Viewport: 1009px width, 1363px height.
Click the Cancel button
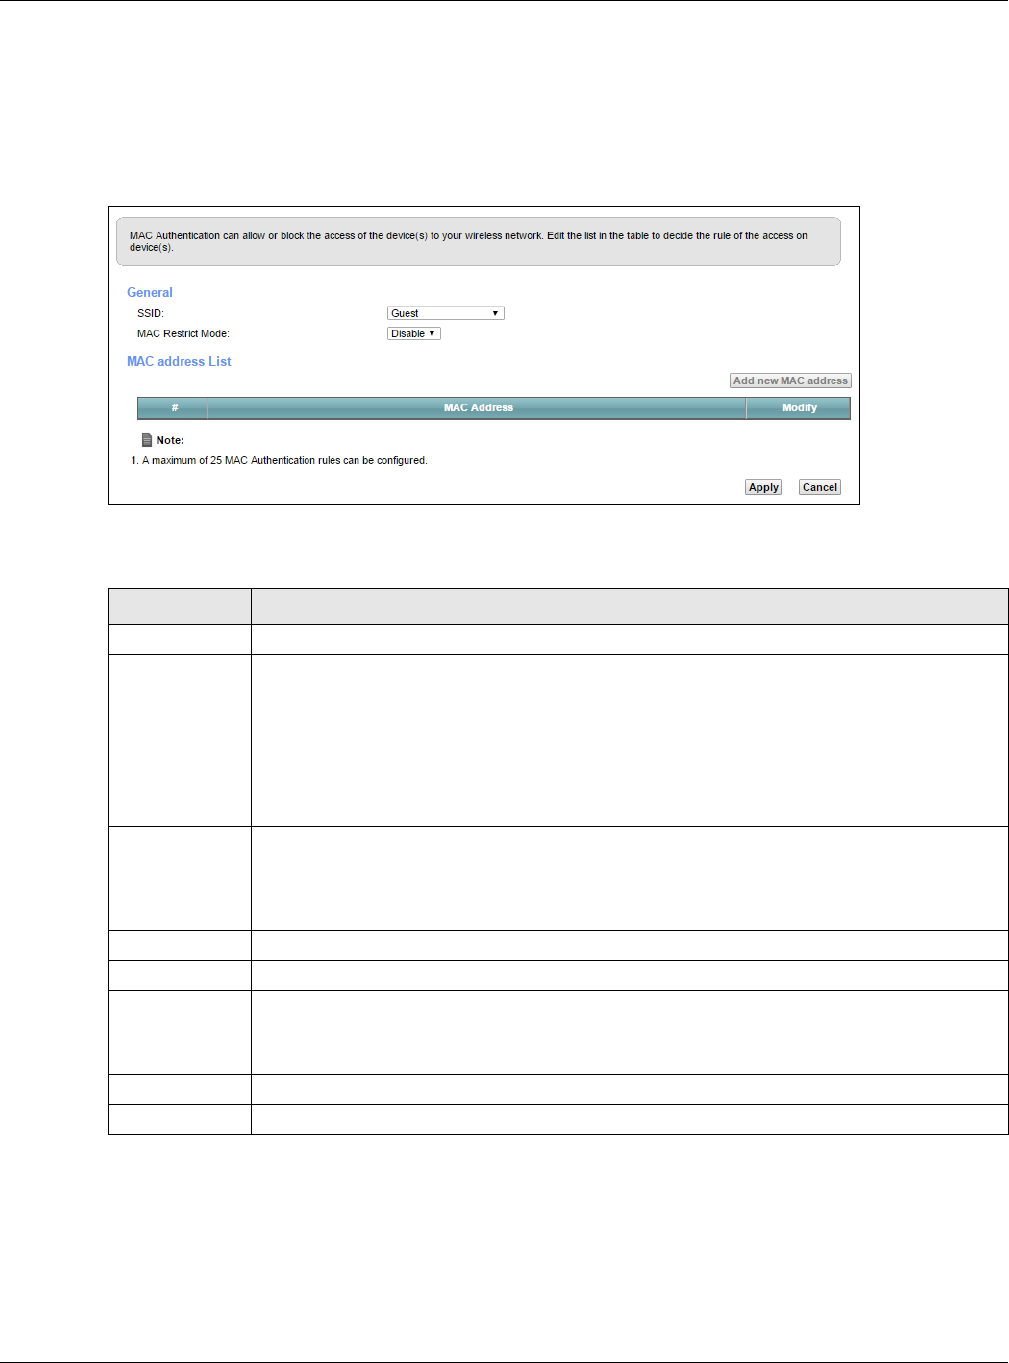820,487
